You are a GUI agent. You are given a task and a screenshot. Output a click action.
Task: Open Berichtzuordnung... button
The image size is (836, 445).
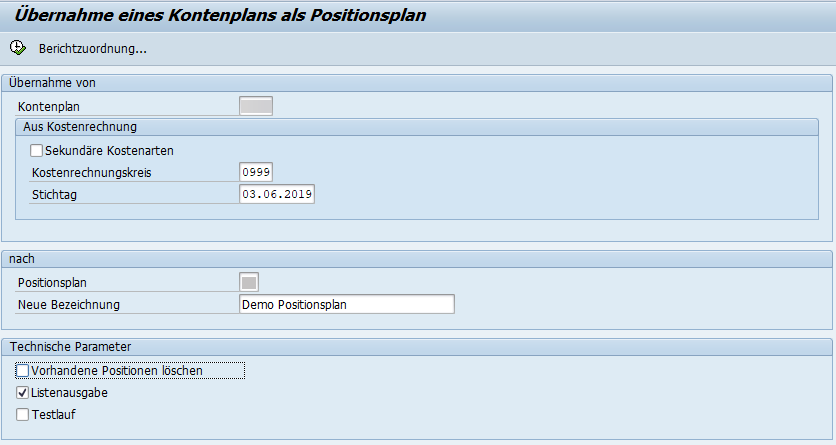(92, 49)
